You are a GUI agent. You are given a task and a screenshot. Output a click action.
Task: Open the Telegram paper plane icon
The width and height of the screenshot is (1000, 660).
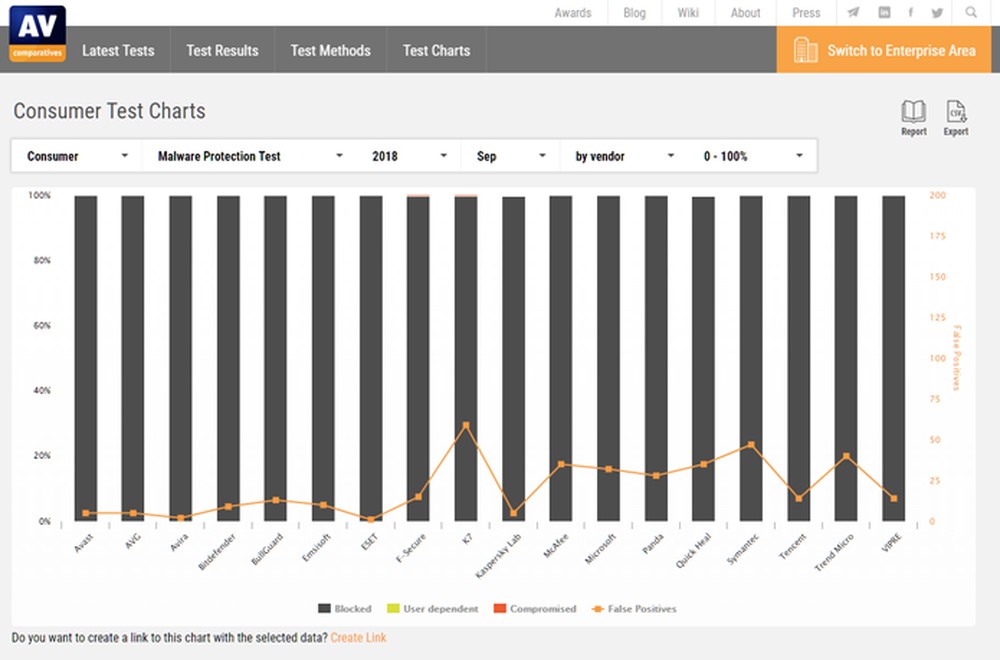pos(853,13)
